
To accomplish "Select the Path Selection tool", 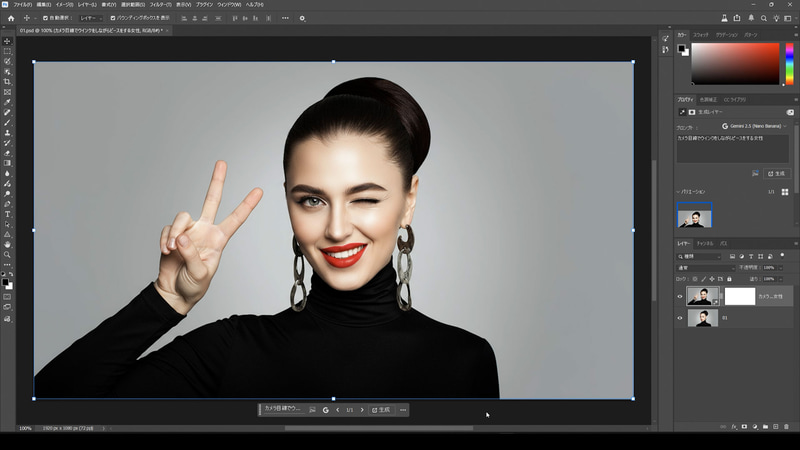I will (x=7, y=224).
